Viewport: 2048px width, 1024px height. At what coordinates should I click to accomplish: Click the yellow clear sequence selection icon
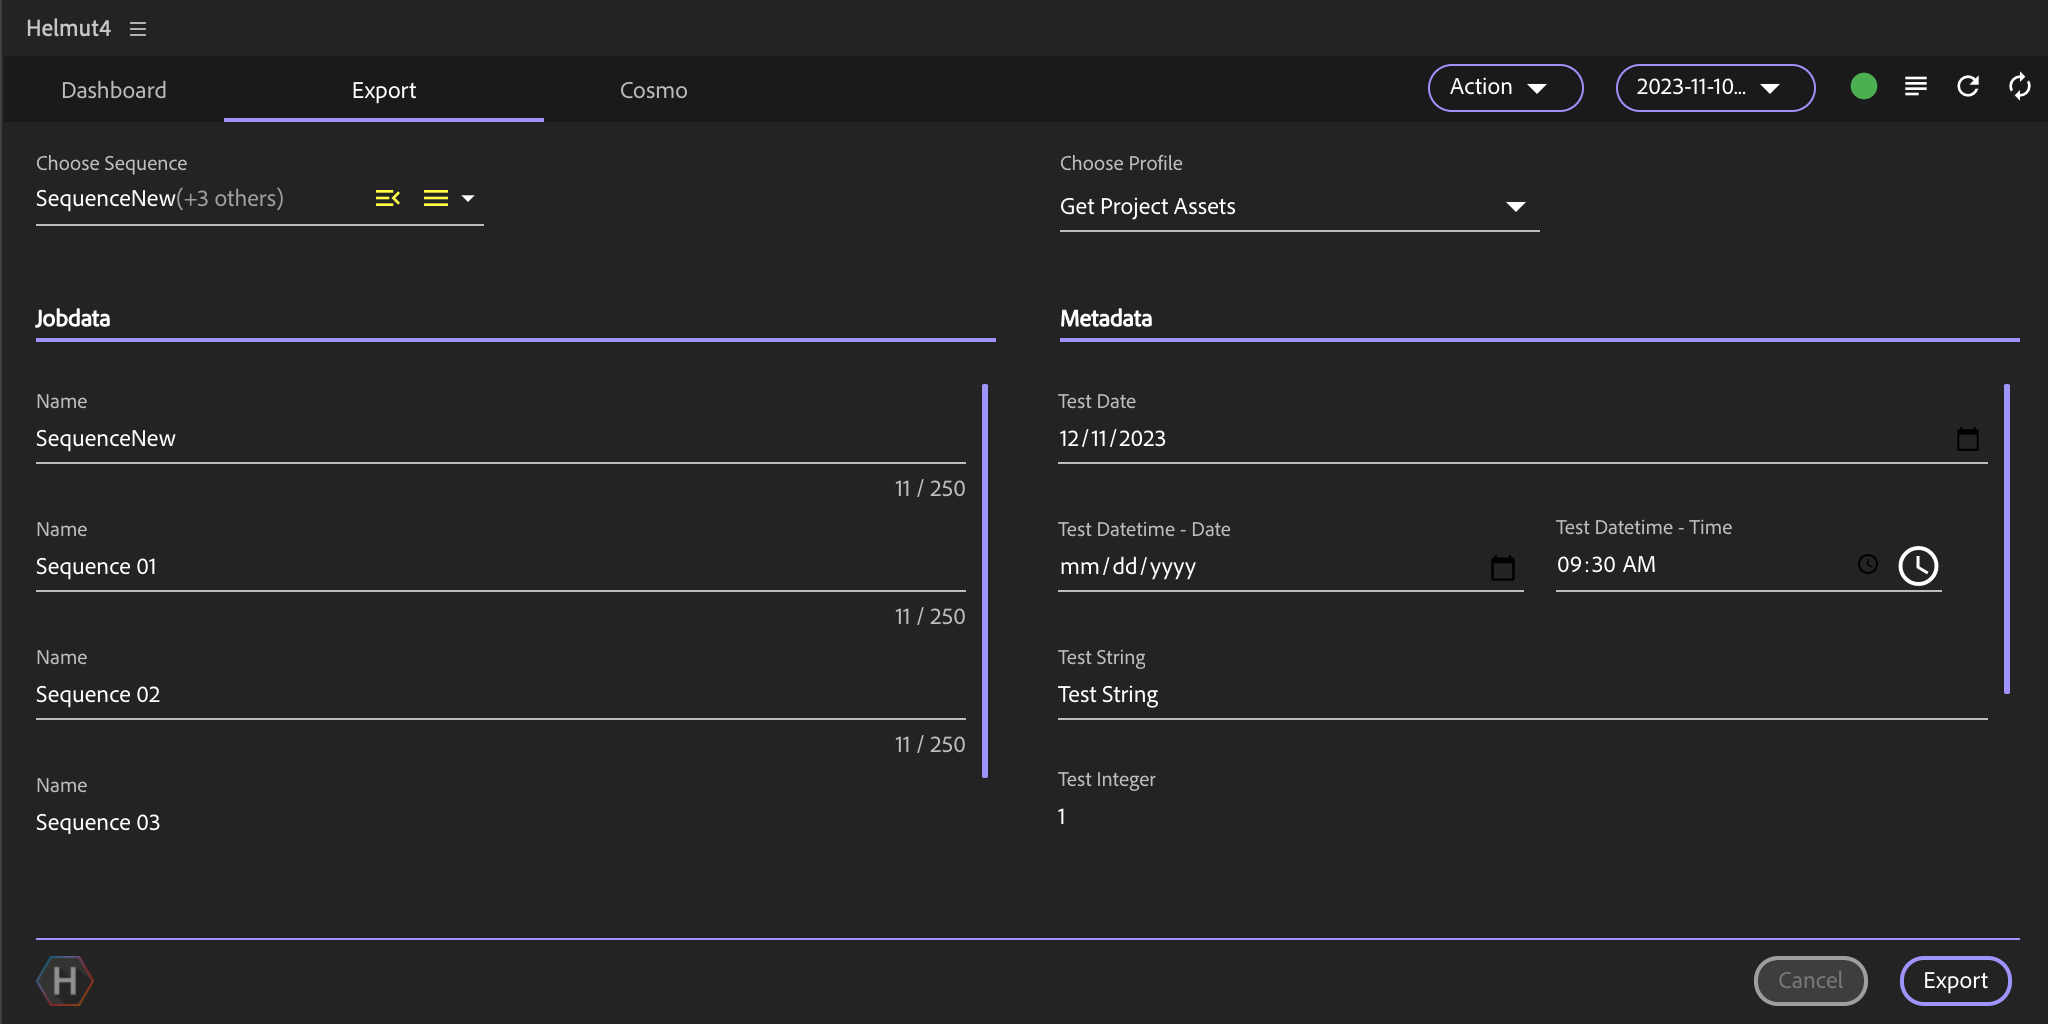click(388, 198)
